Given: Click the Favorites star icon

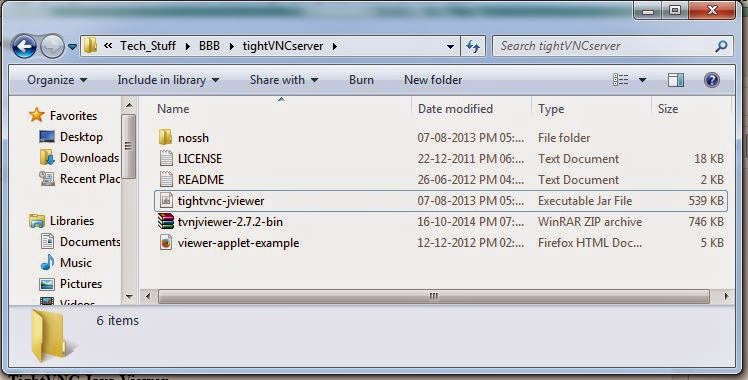Looking at the screenshot, I should click(36, 115).
